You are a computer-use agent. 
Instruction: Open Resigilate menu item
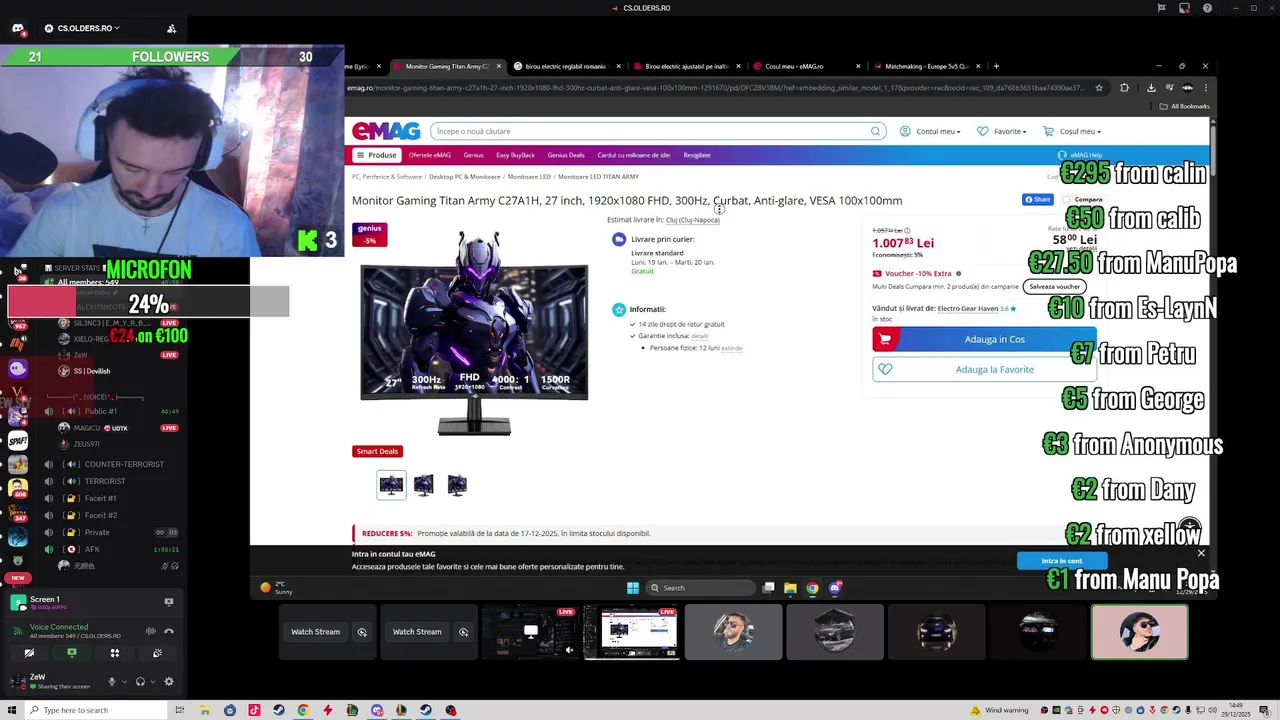697,155
